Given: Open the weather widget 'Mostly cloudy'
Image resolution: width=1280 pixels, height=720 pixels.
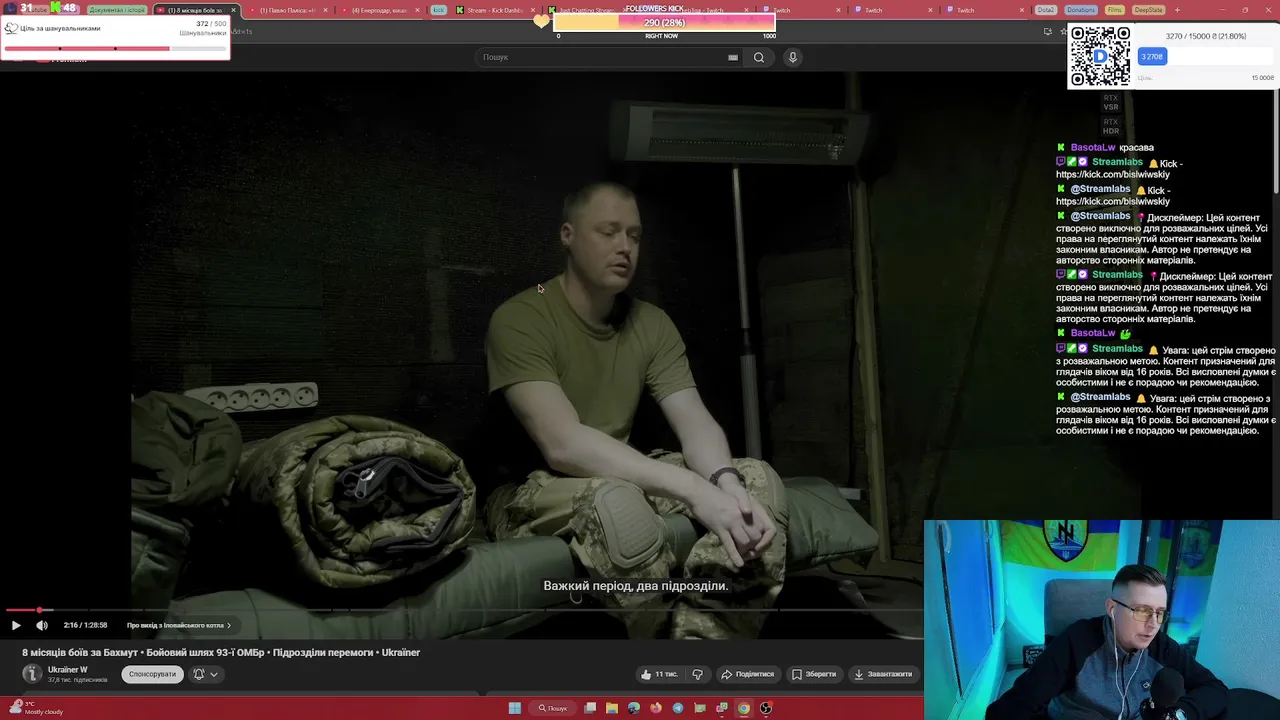Looking at the screenshot, I should [x=36, y=708].
